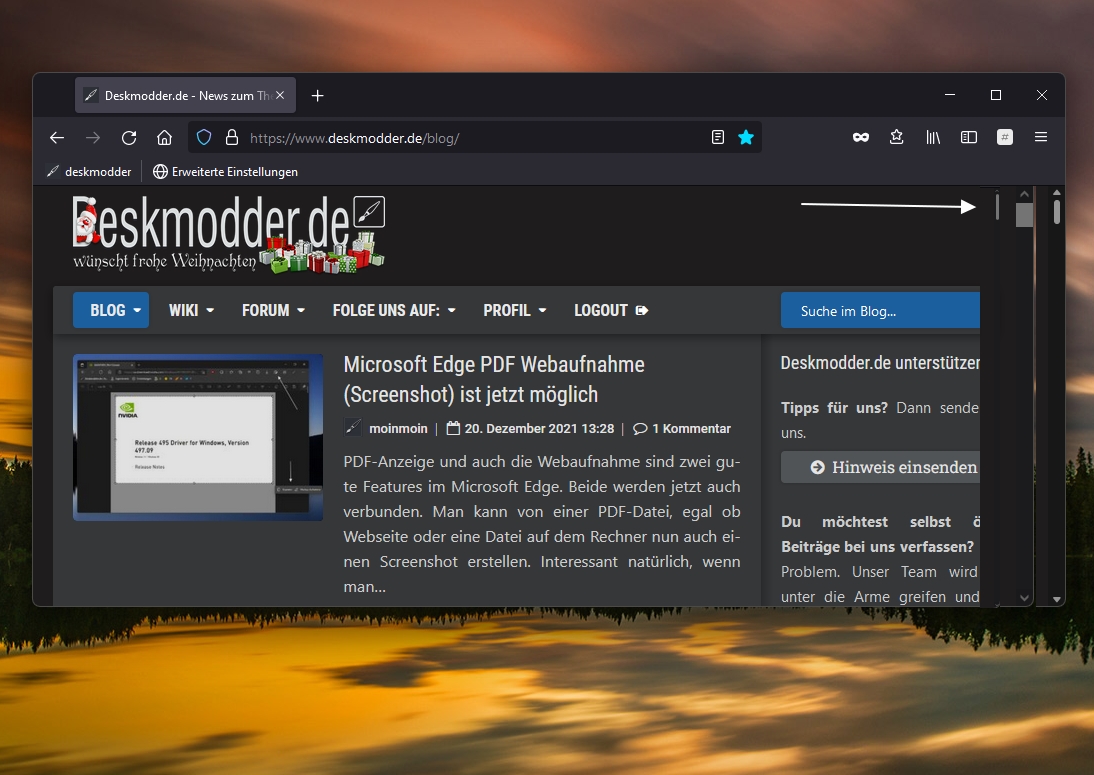Expand the WIKI dropdown menu
This screenshot has width=1094, height=775.
(x=191, y=310)
